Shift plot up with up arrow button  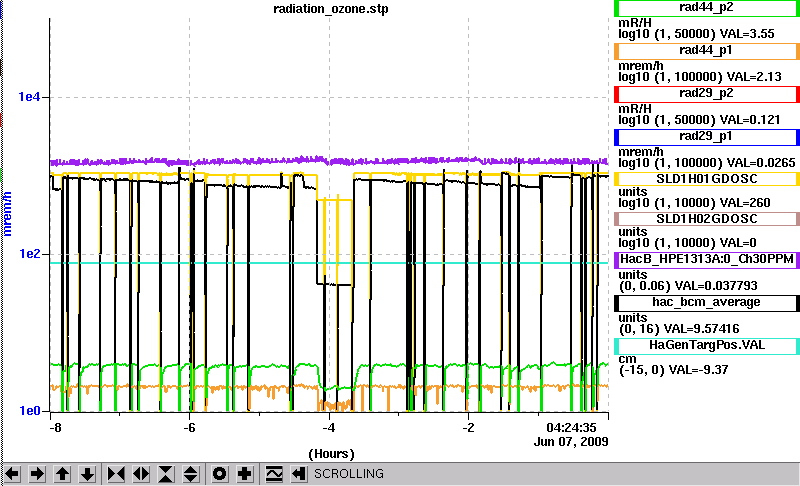(62, 474)
